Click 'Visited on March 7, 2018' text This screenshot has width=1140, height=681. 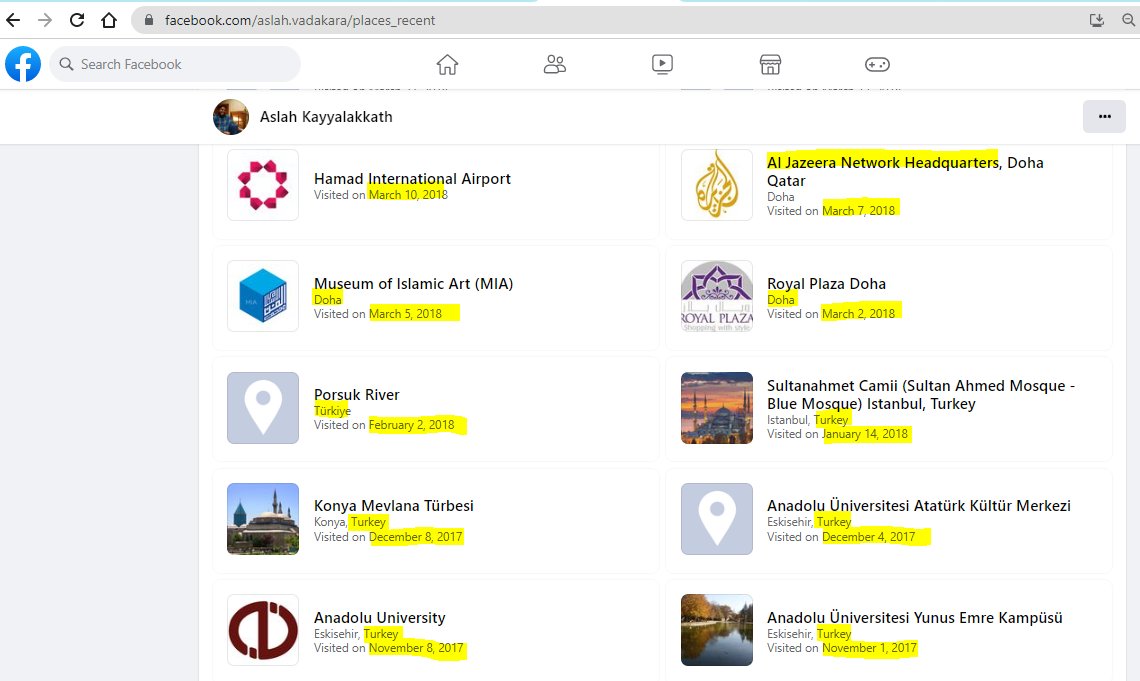coord(831,211)
